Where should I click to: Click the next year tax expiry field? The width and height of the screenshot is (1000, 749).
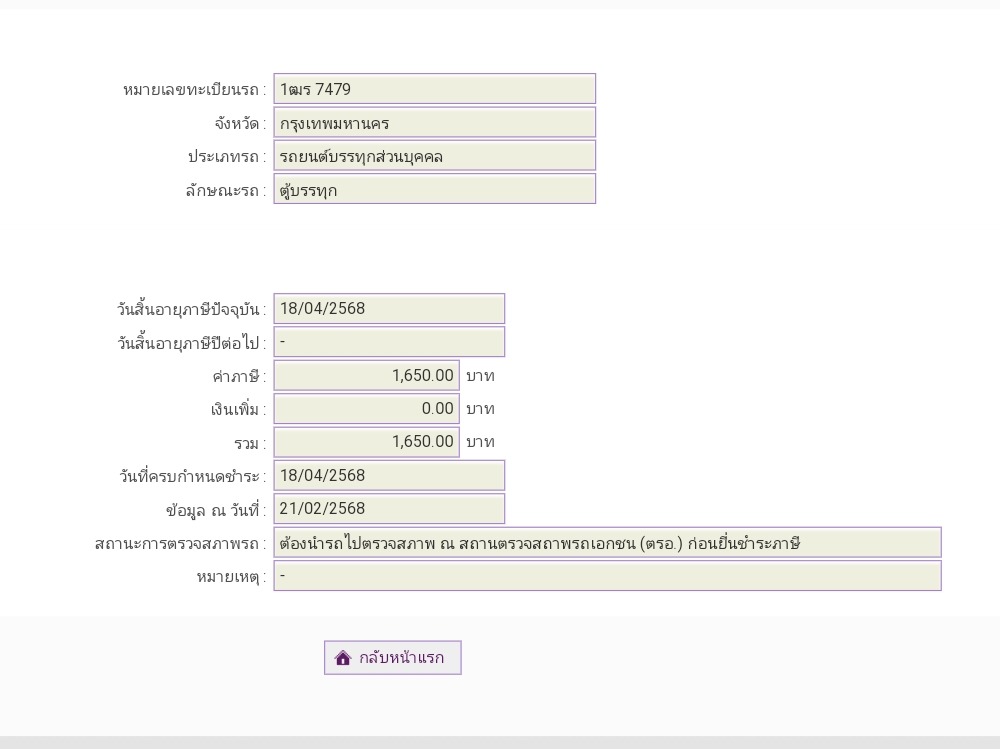(389, 342)
